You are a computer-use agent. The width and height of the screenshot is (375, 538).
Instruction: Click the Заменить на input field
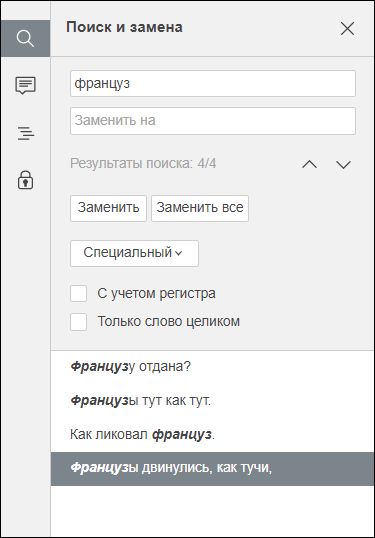click(x=213, y=121)
